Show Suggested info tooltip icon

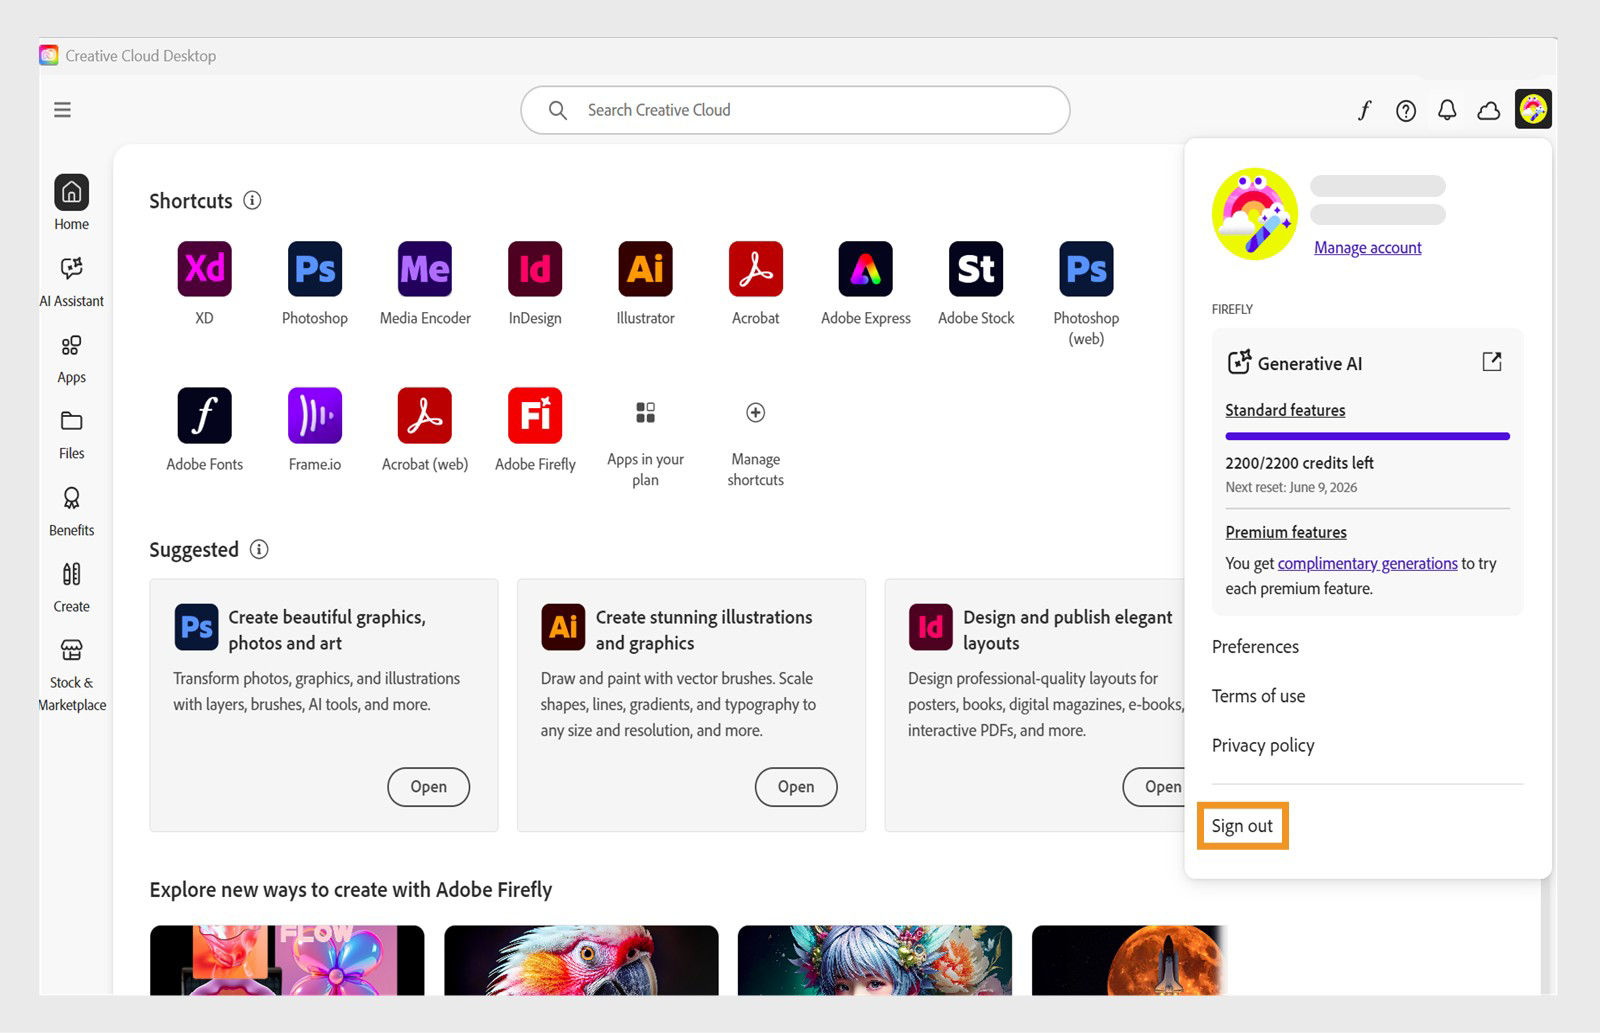259,549
